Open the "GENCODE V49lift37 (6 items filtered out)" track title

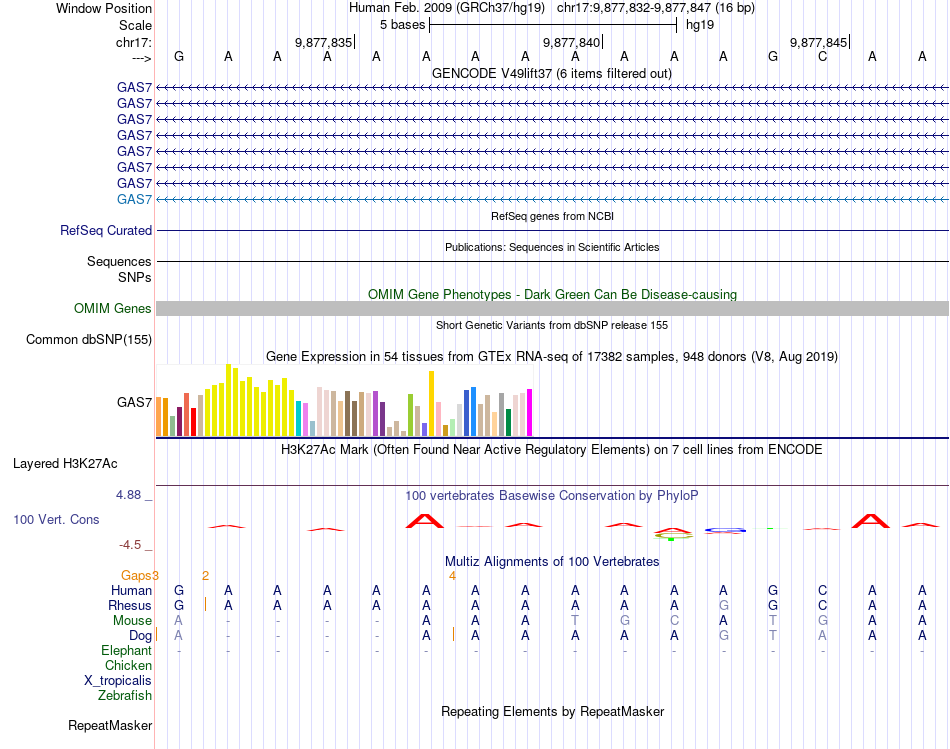(552, 73)
